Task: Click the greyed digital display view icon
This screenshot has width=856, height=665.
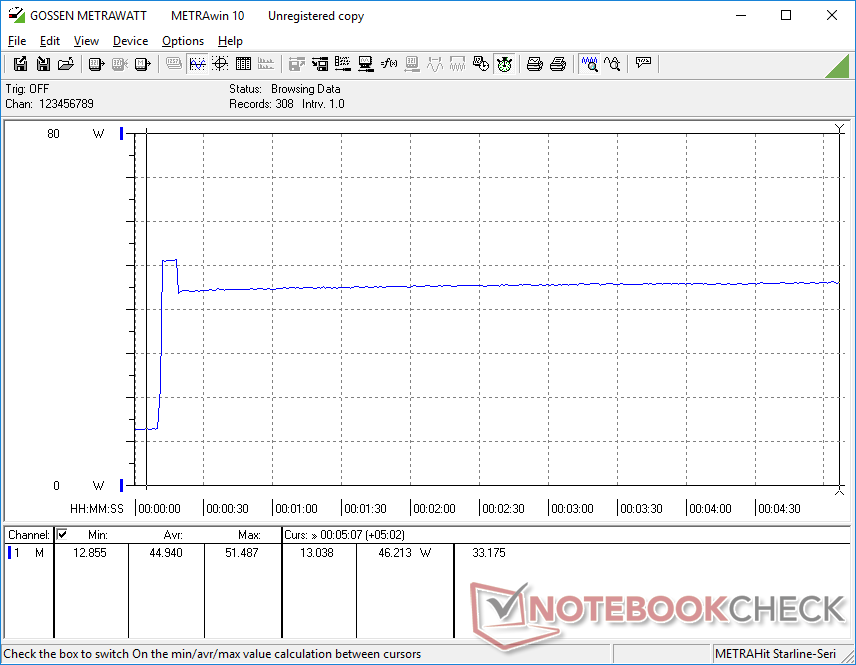Action: (x=174, y=64)
